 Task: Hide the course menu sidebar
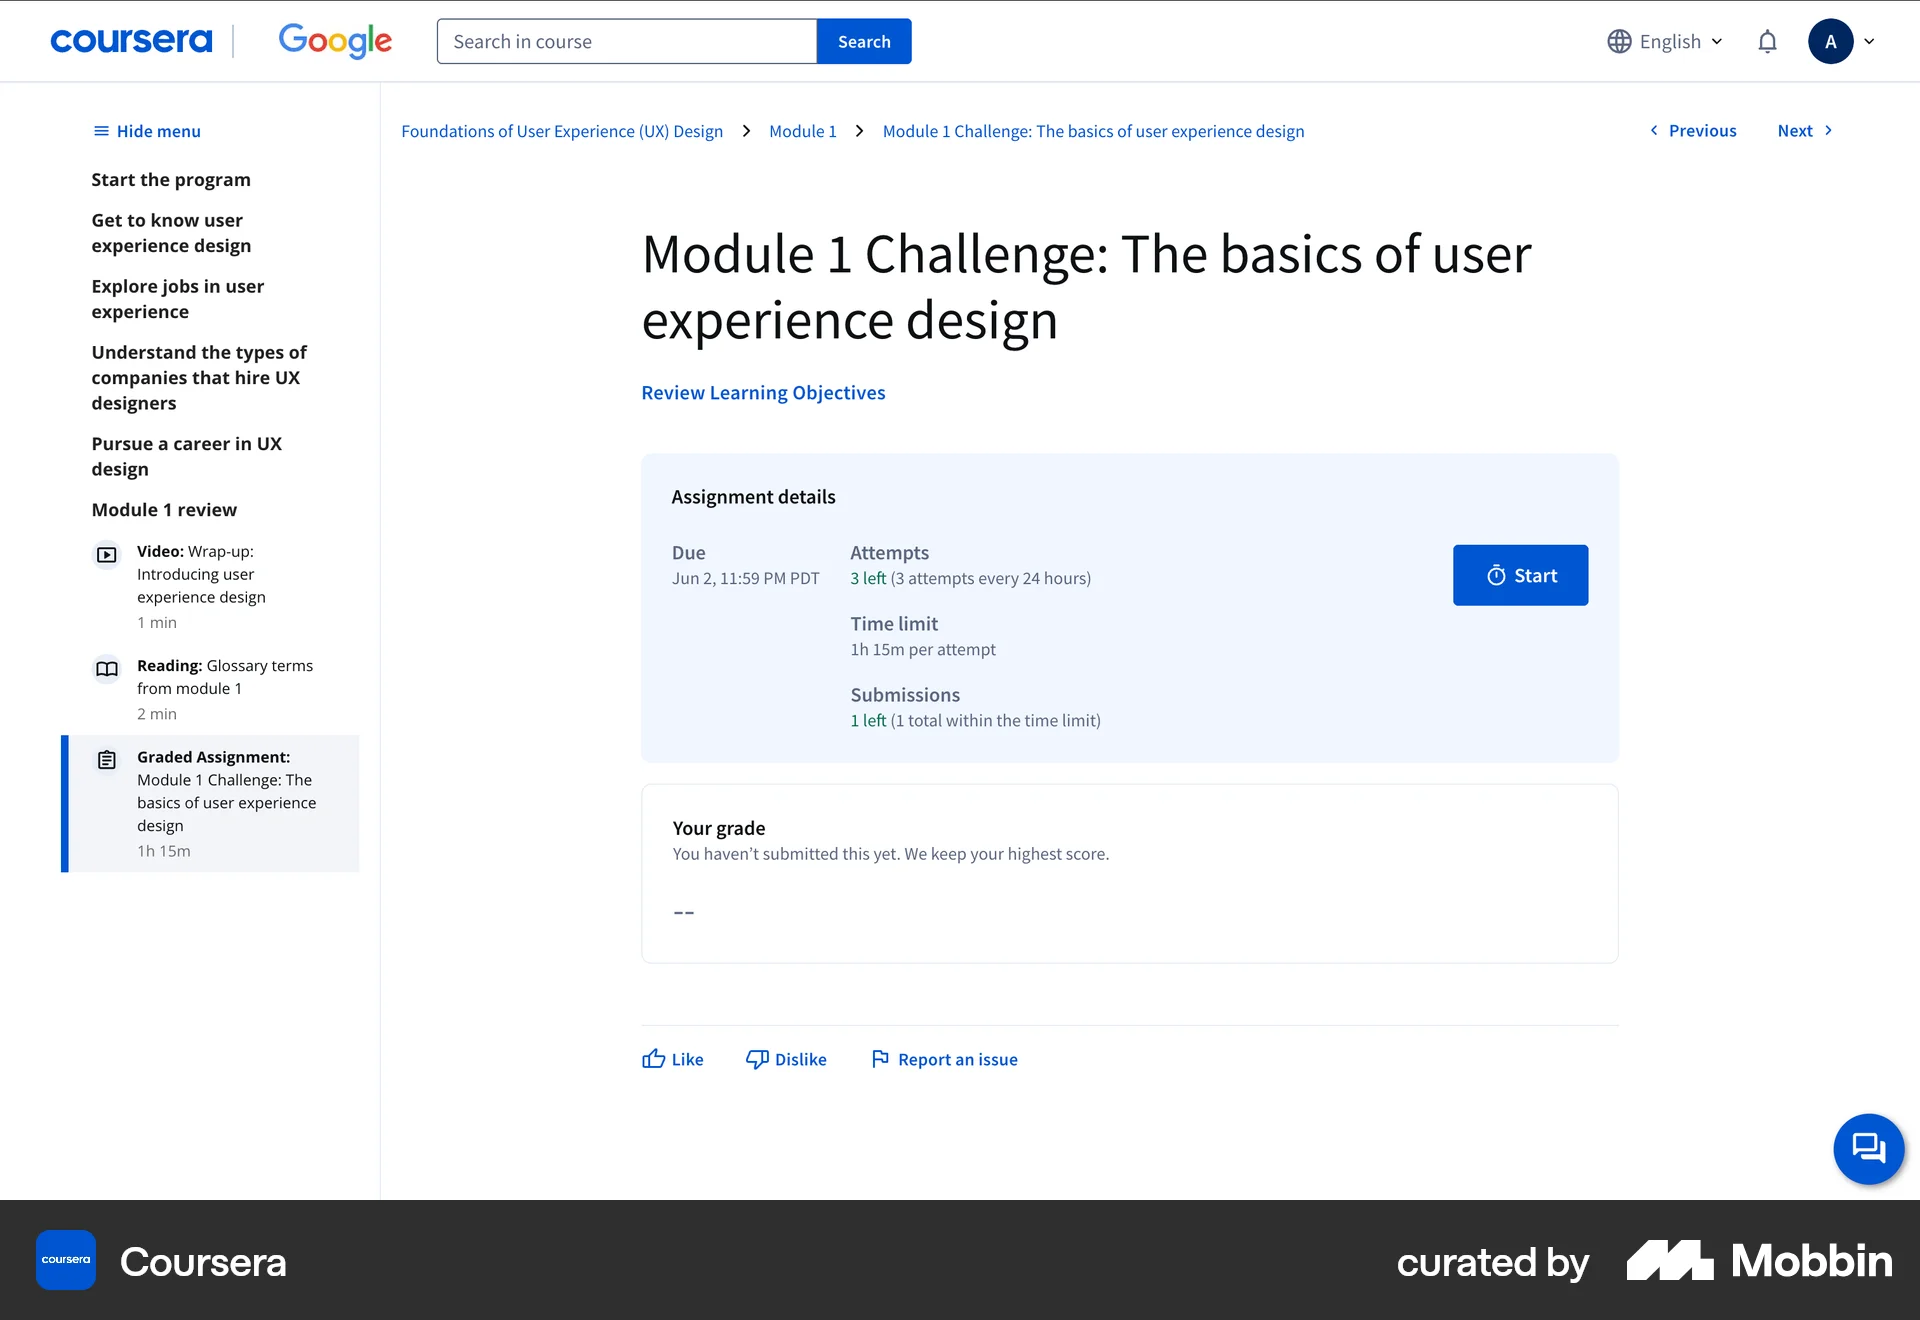[145, 131]
